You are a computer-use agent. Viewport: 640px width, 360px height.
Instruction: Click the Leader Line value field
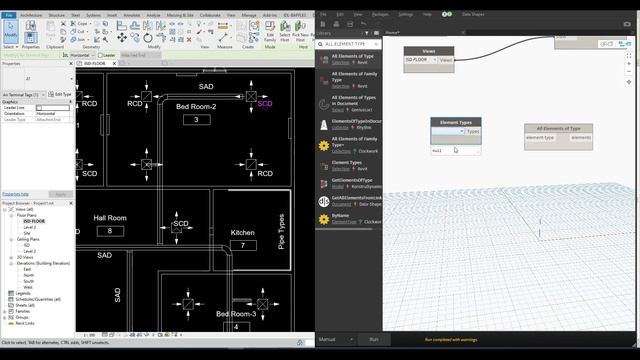[x=53, y=108]
